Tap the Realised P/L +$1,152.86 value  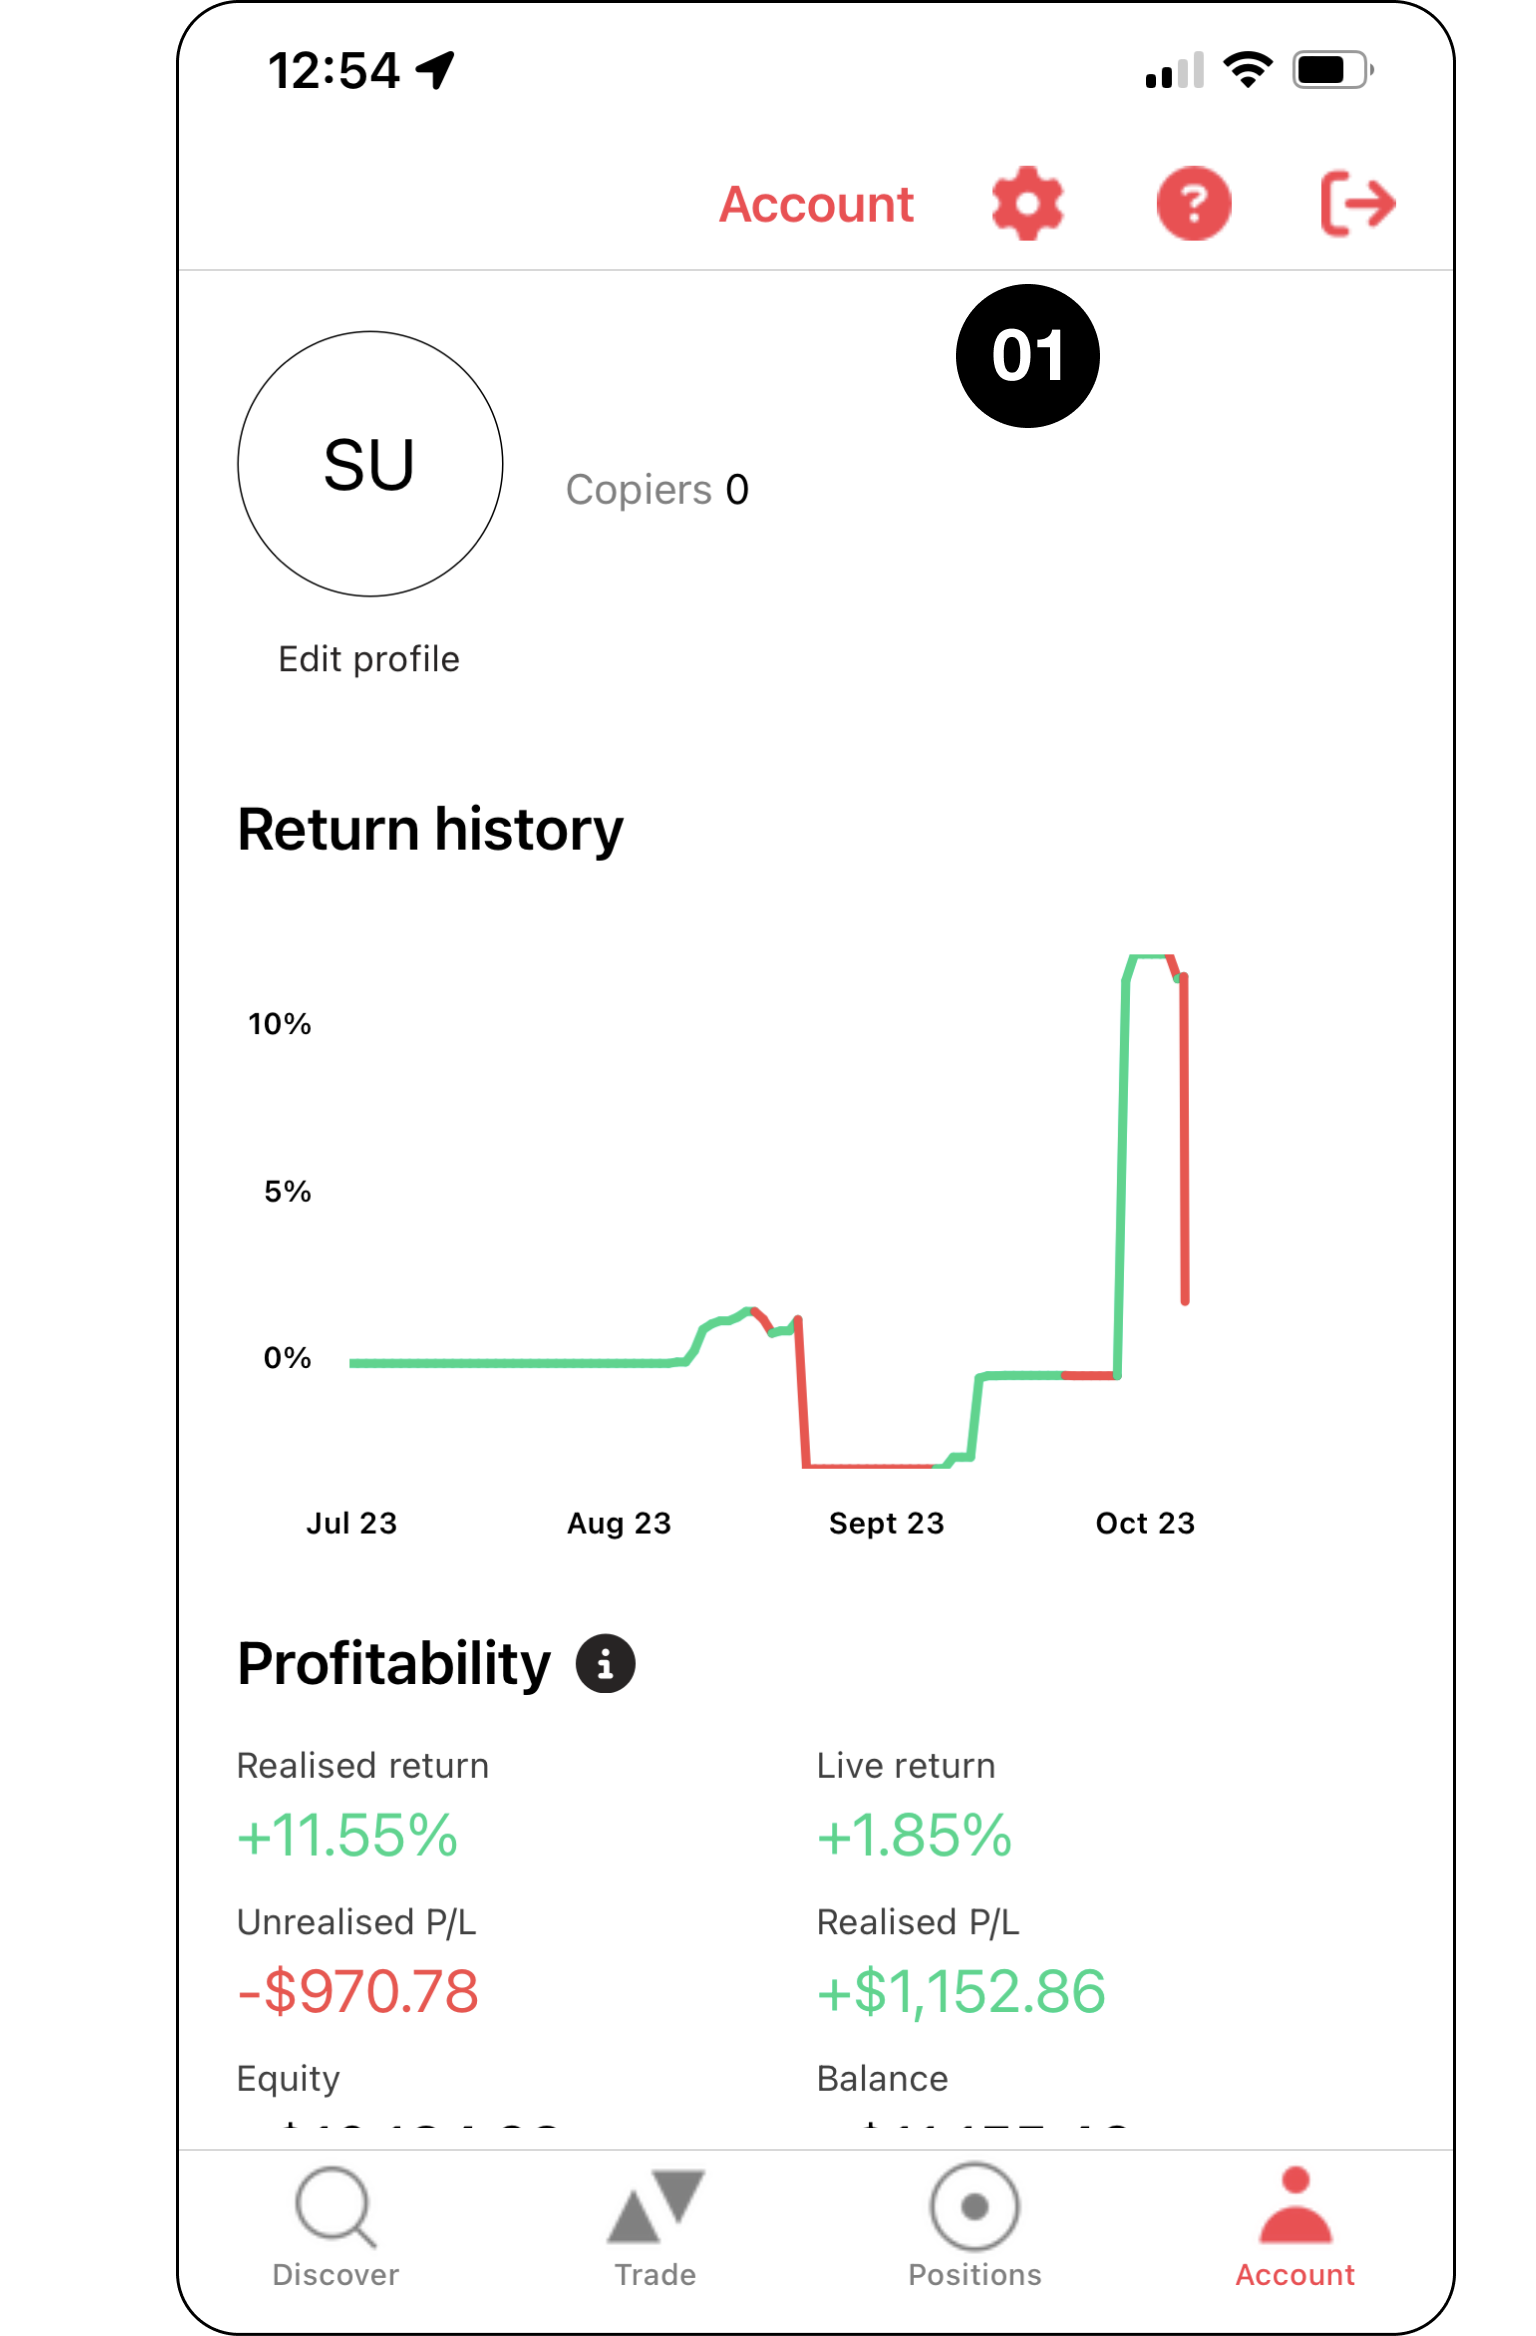[x=961, y=1991]
